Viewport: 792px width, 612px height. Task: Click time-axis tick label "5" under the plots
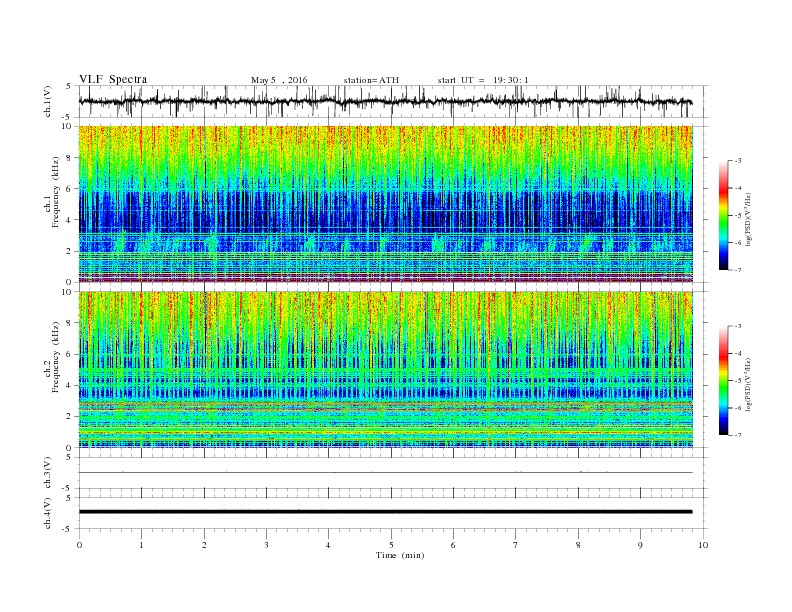[x=391, y=545]
